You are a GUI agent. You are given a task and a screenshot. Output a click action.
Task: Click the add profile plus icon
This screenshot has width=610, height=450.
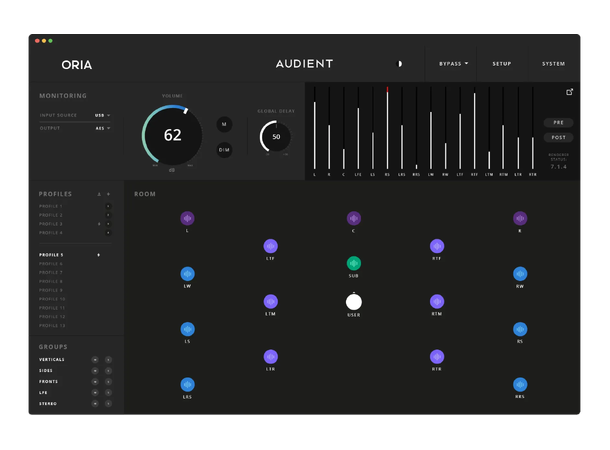tap(109, 194)
